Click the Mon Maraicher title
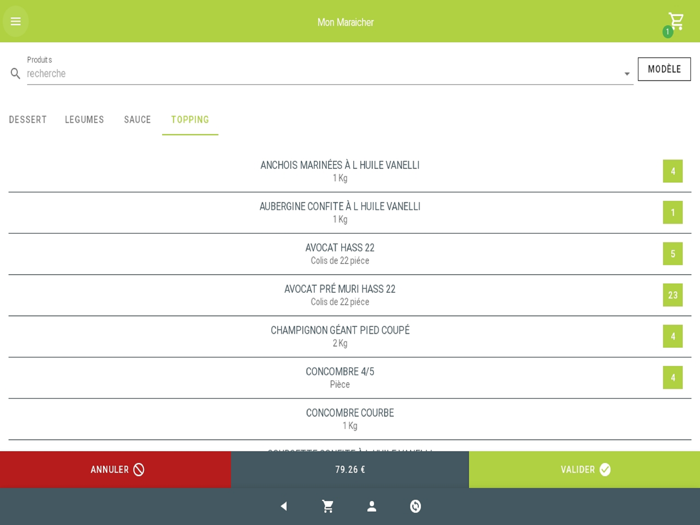The width and height of the screenshot is (700, 525). pos(346,22)
